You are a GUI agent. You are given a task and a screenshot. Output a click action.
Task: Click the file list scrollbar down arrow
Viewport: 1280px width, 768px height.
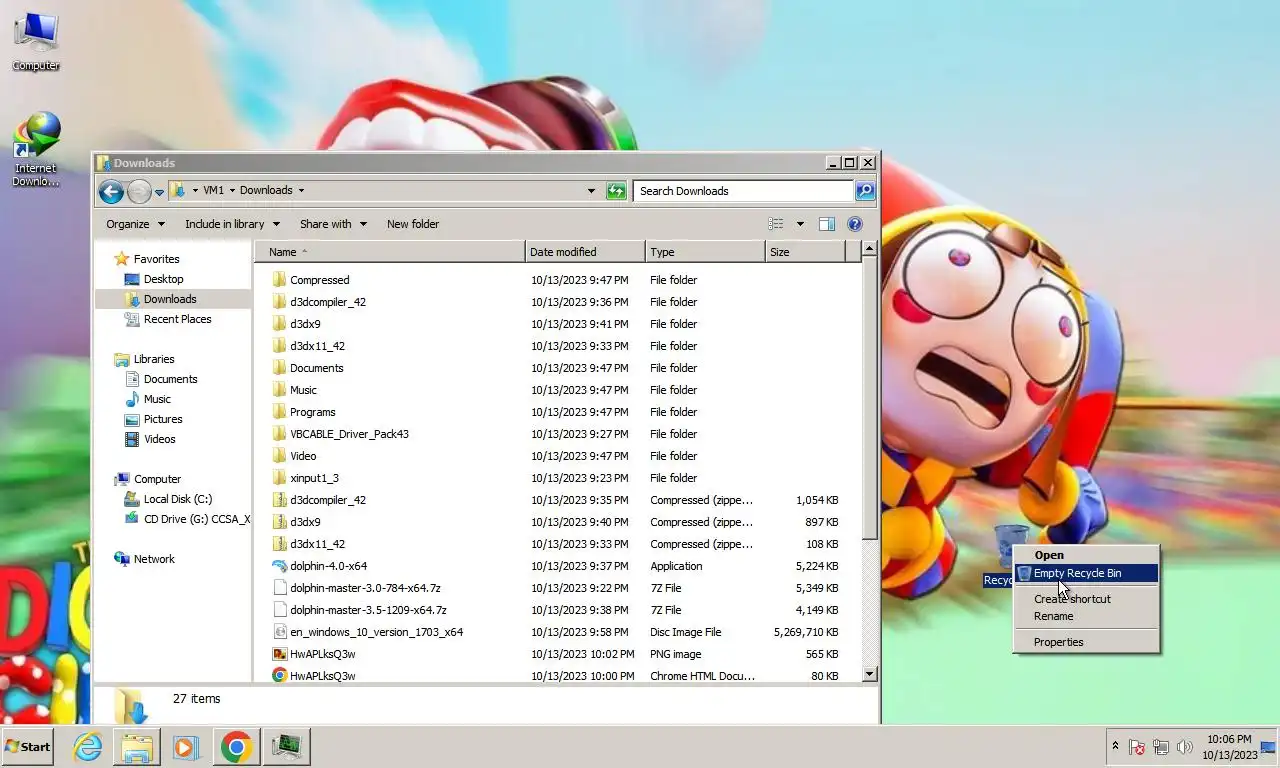[869, 674]
